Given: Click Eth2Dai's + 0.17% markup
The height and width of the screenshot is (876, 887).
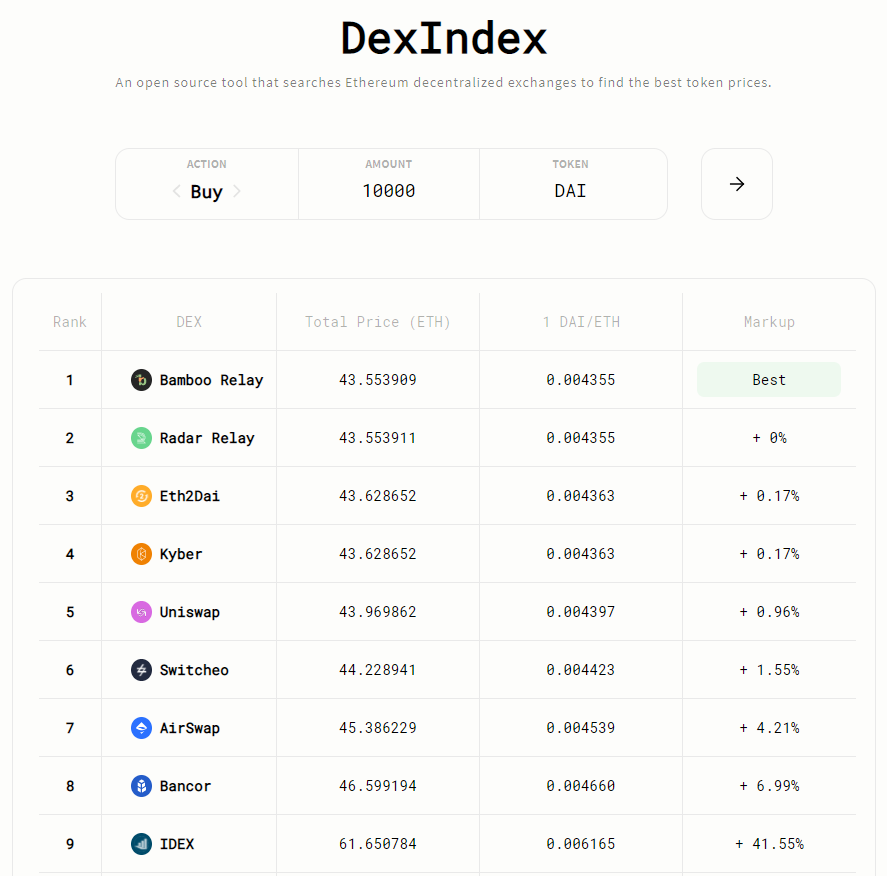Looking at the screenshot, I should click(x=769, y=496).
